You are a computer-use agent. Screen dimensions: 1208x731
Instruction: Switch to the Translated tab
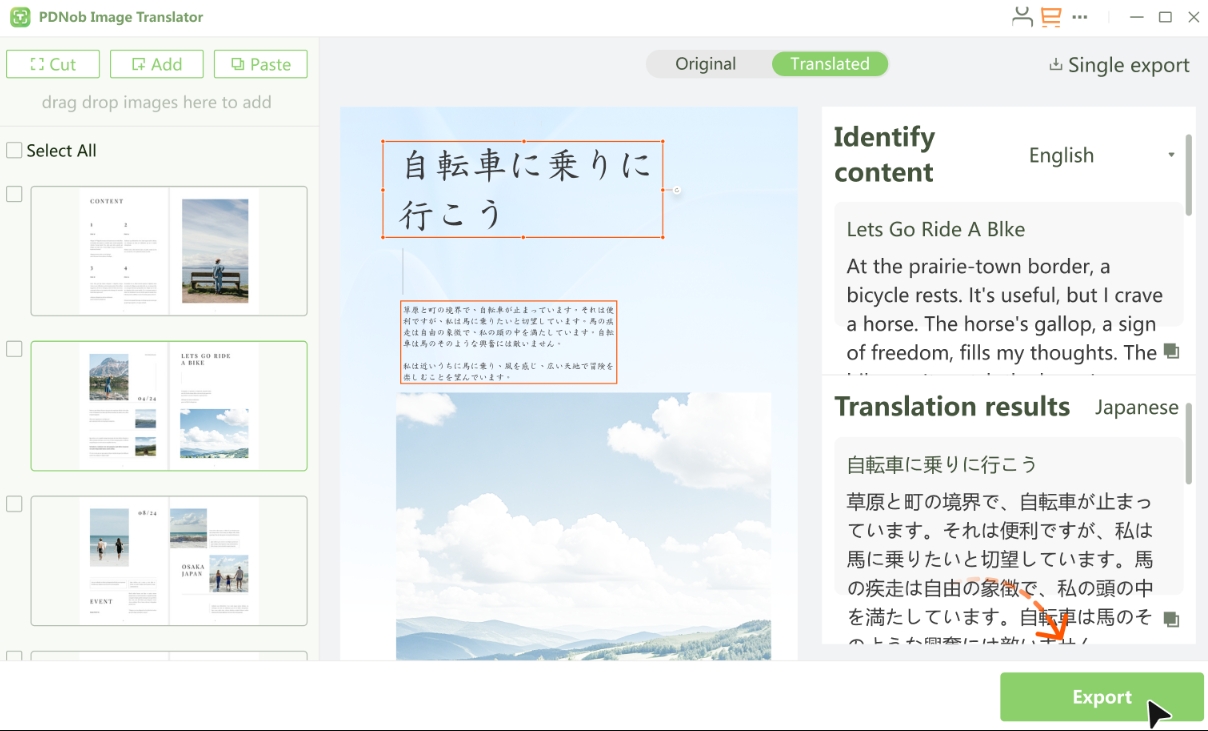coord(830,63)
